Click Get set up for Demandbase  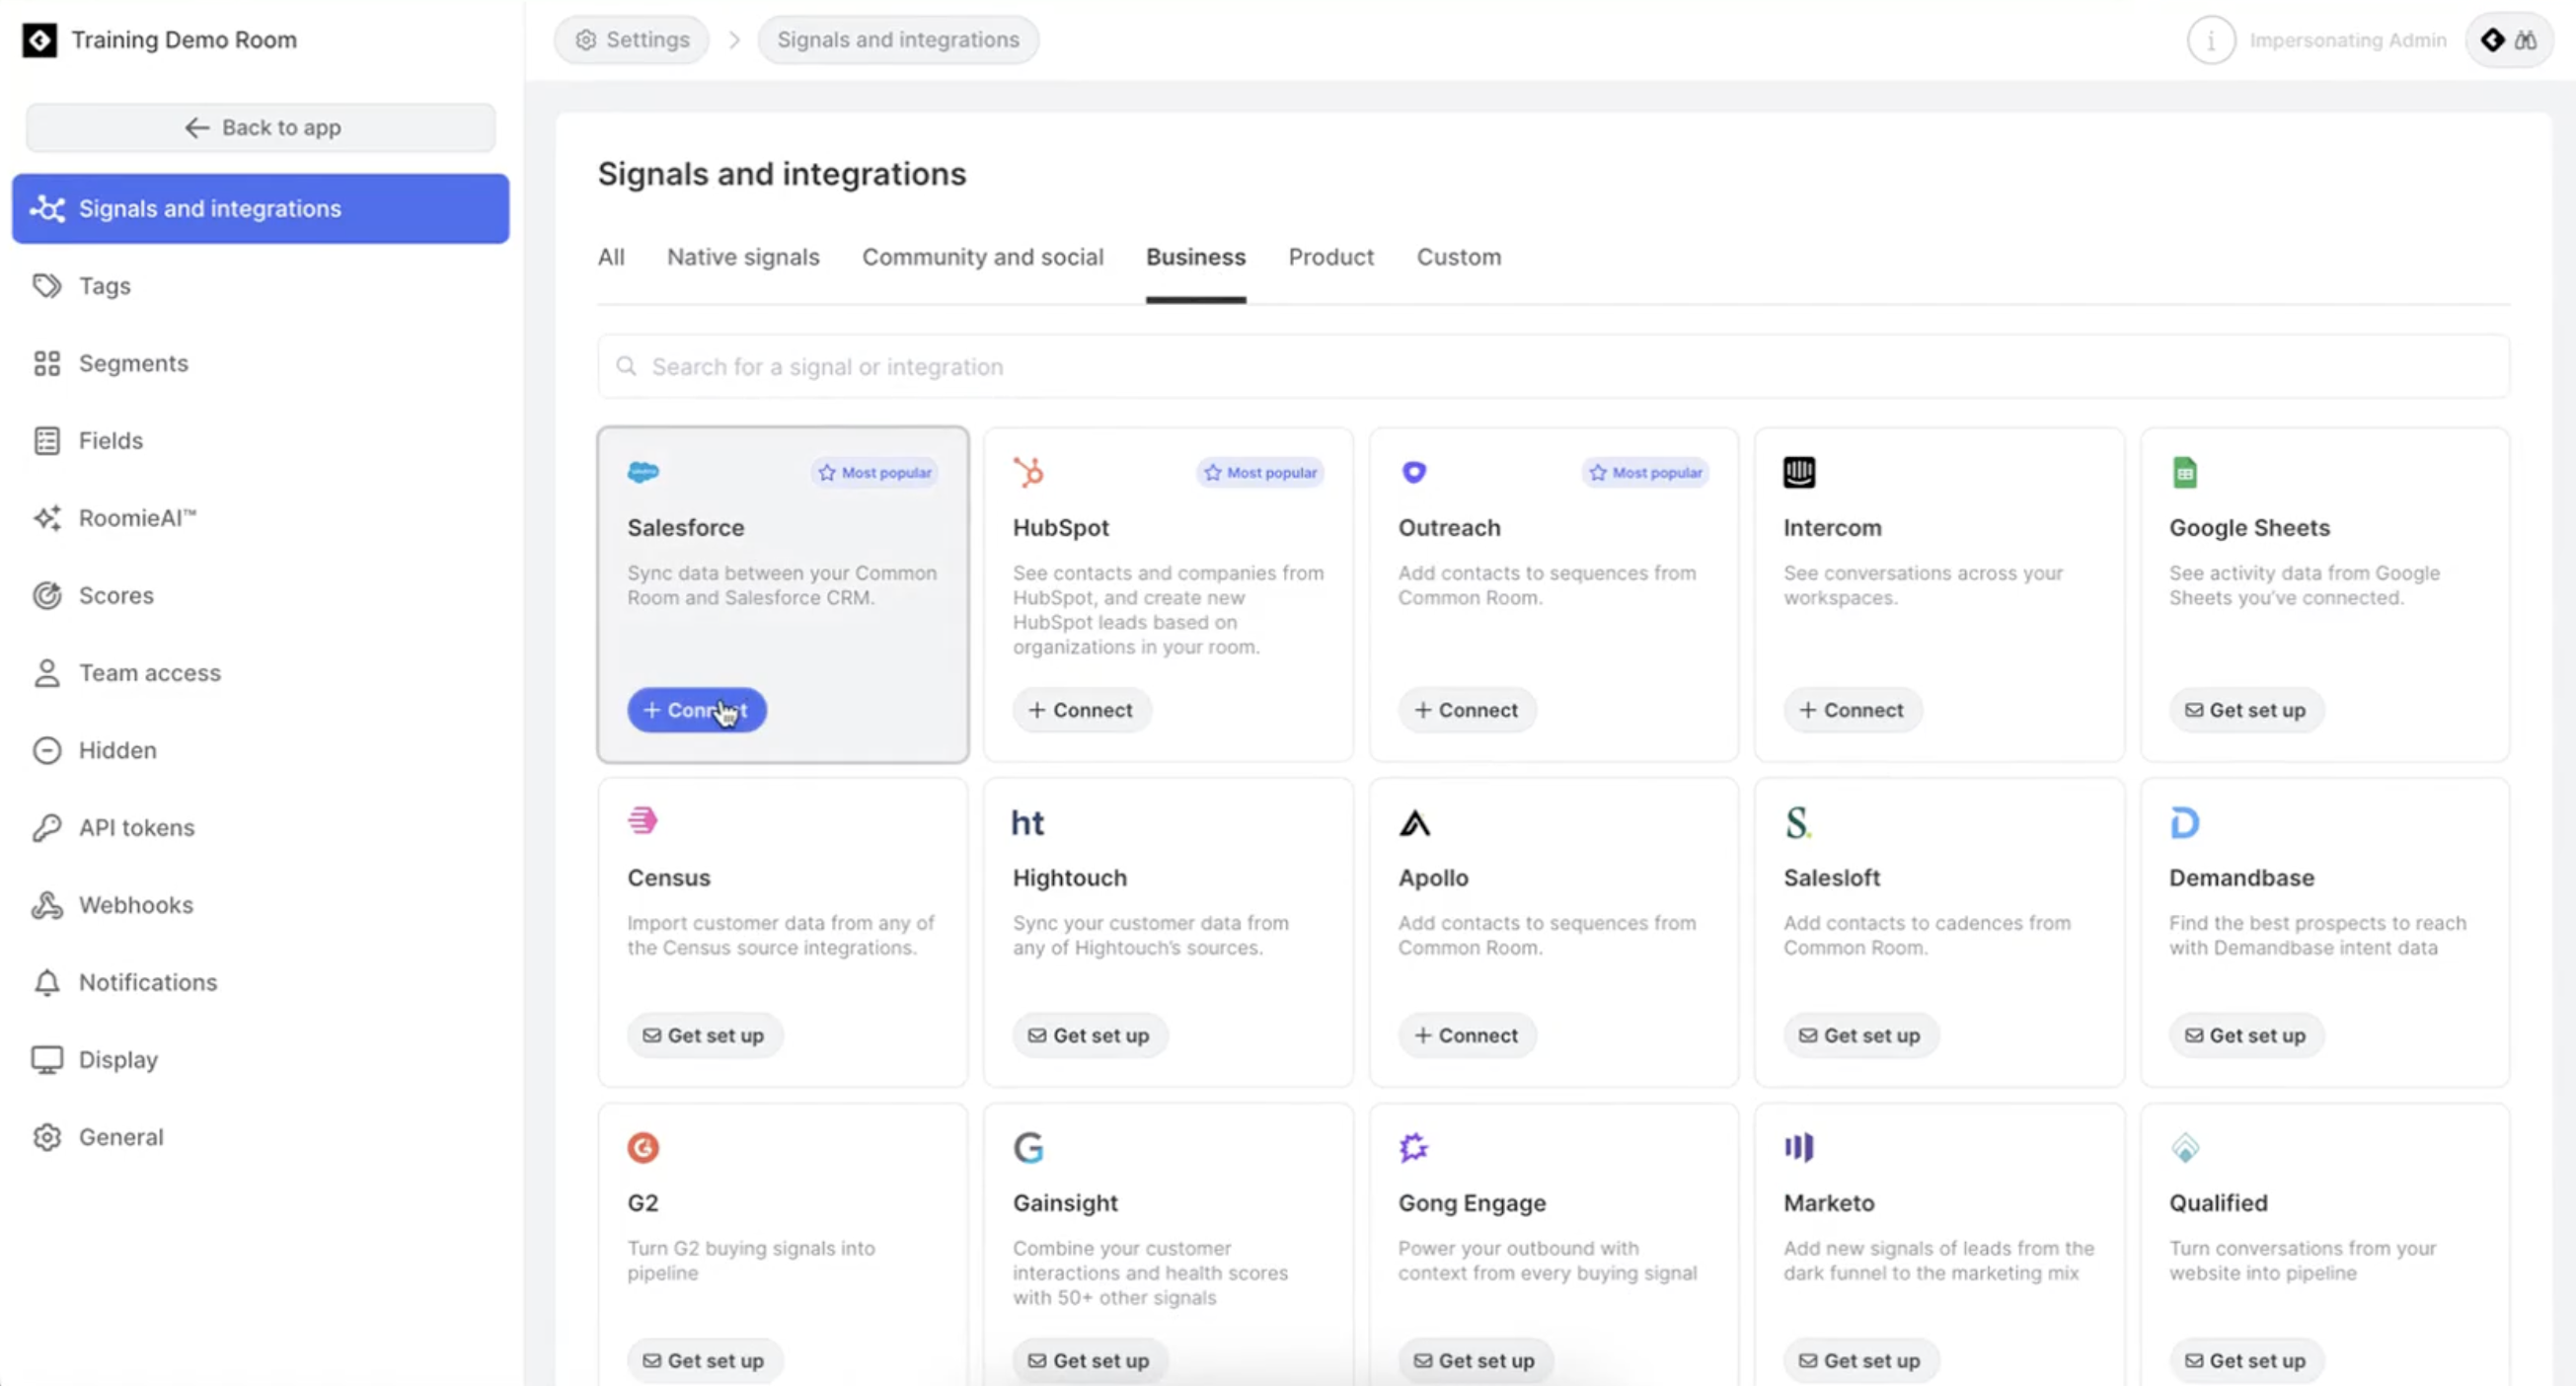[2246, 1036]
